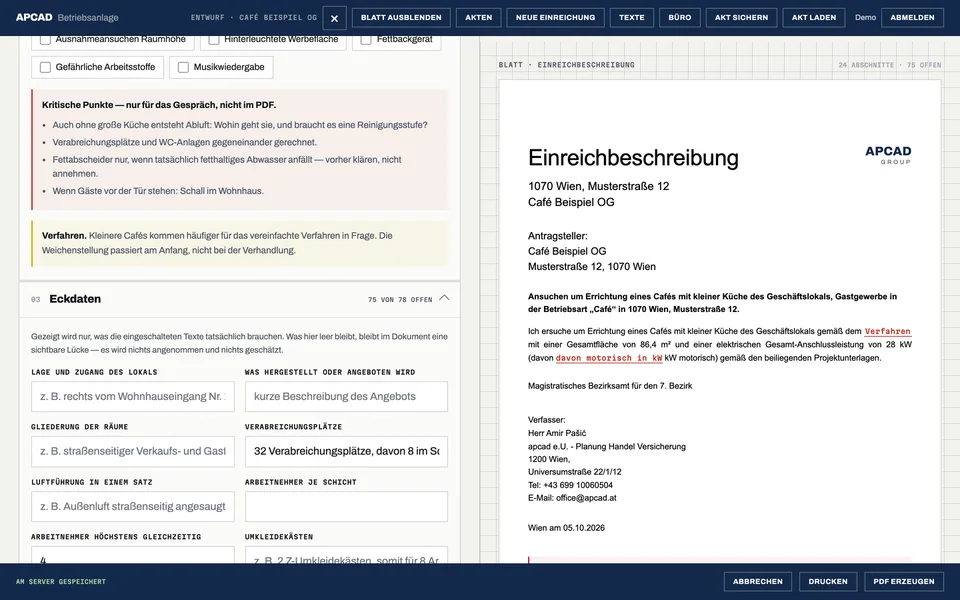960x600 pixels.
Task: Check Hinterleuchtete Werbefläche checkbox
Action: pyautogui.click(x=214, y=39)
